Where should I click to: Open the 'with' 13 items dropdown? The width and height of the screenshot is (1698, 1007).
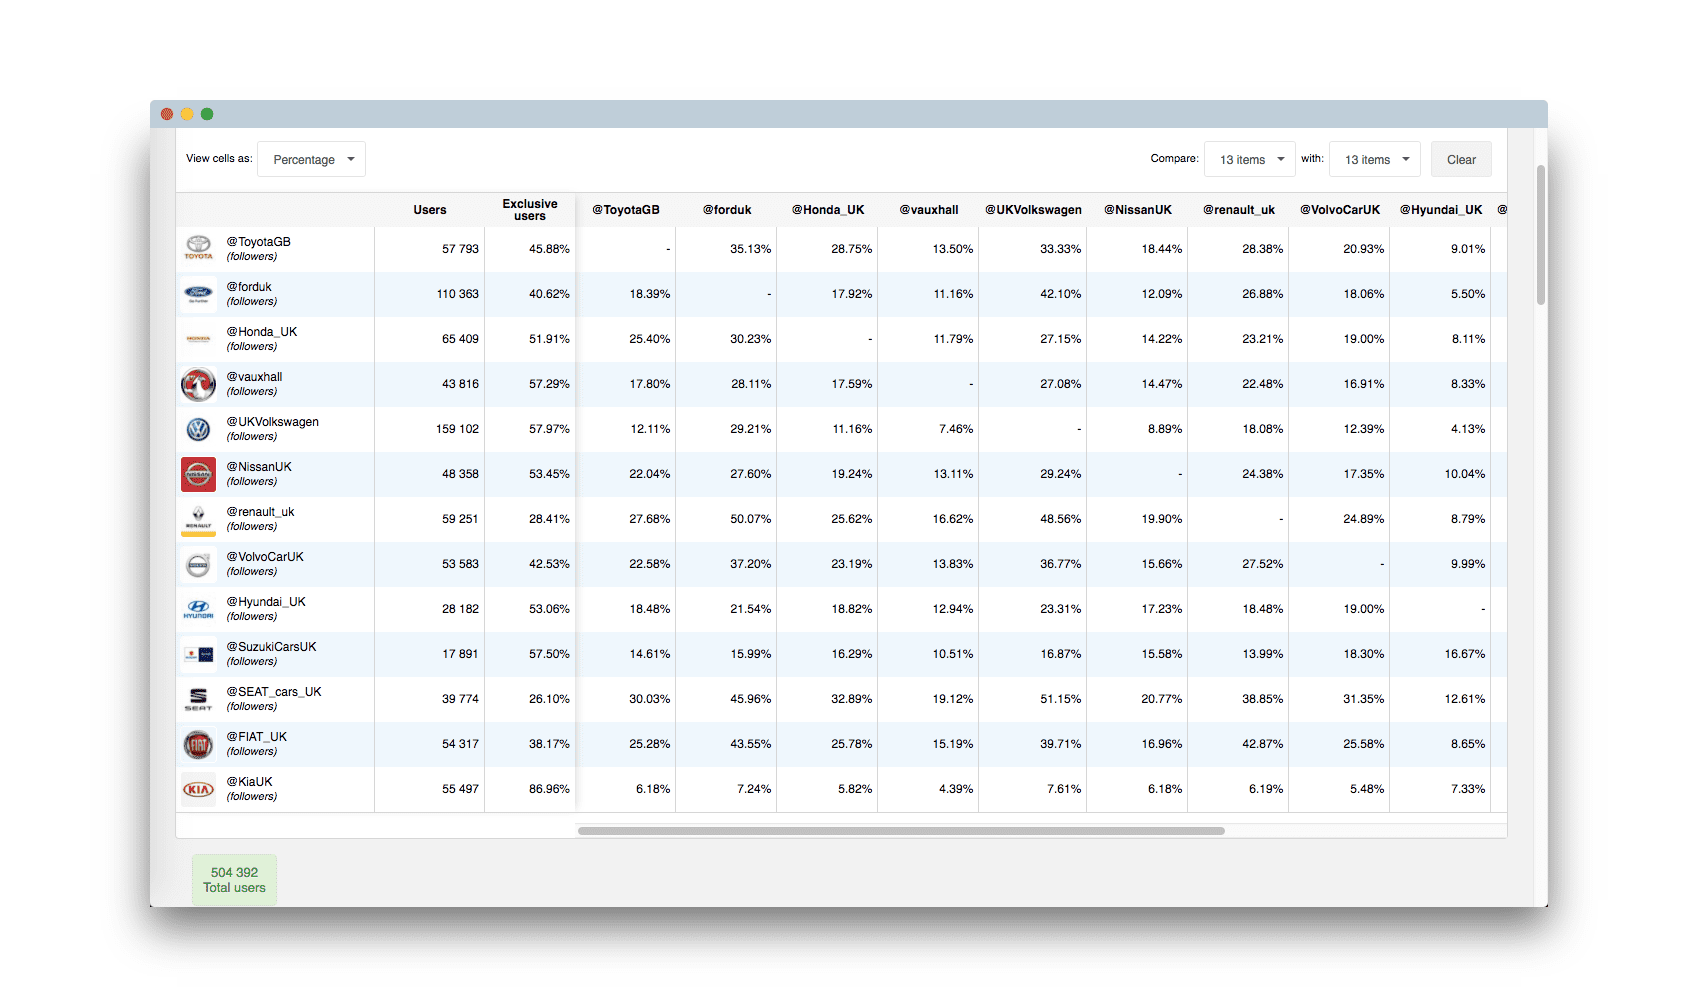coord(1375,159)
